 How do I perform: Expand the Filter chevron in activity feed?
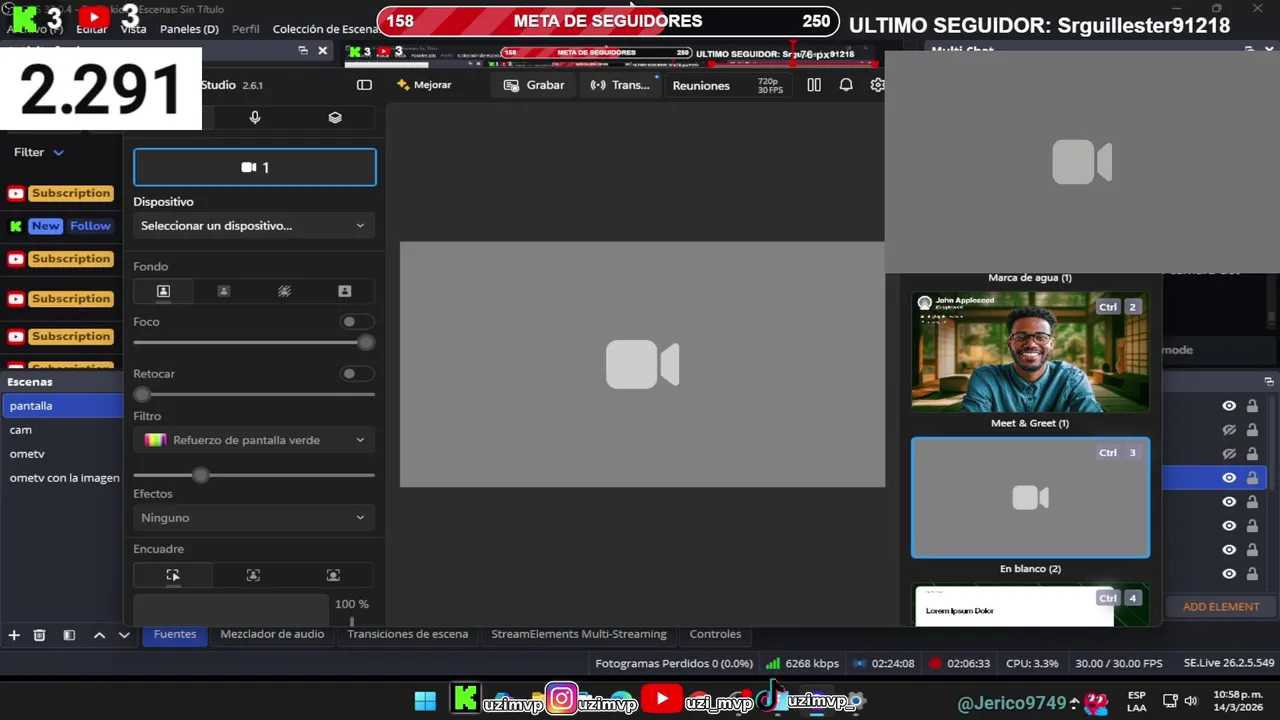(58, 152)
